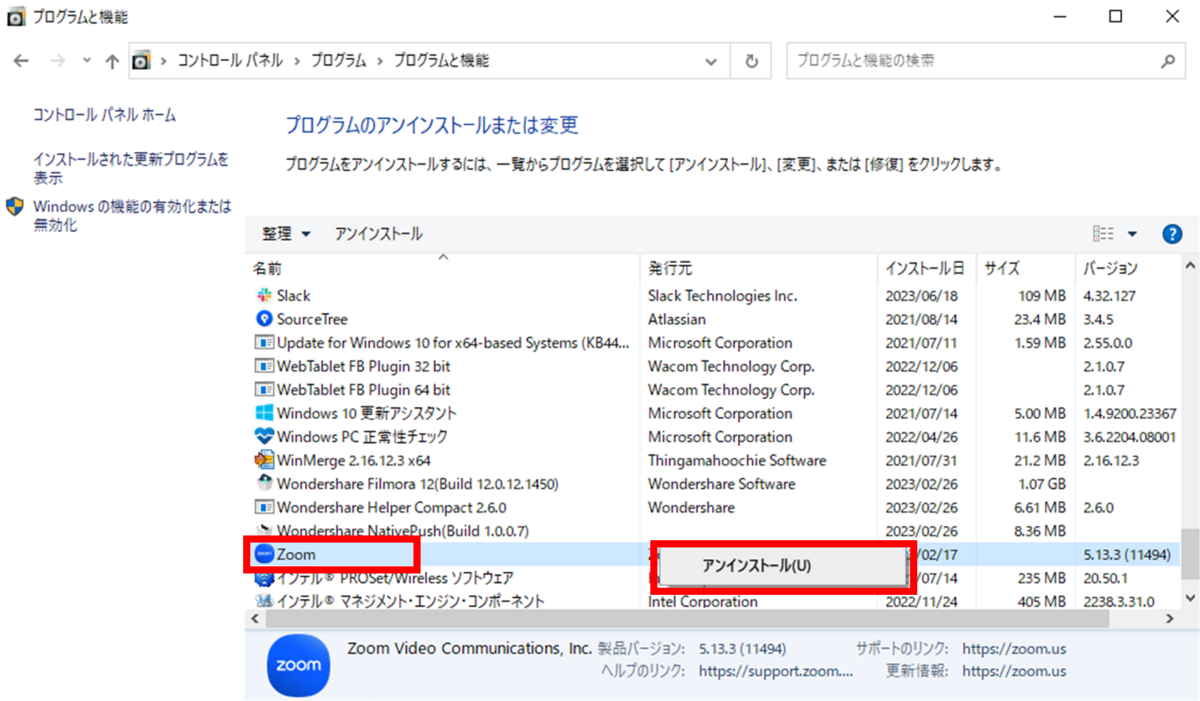Expand the プログラム breadcrumb chevron

[x=380, y=61]
